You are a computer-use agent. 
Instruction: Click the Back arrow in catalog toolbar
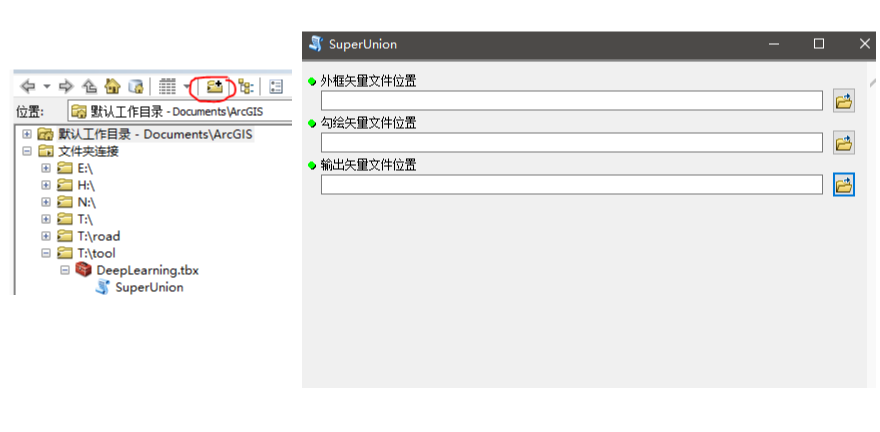point(28,87)
